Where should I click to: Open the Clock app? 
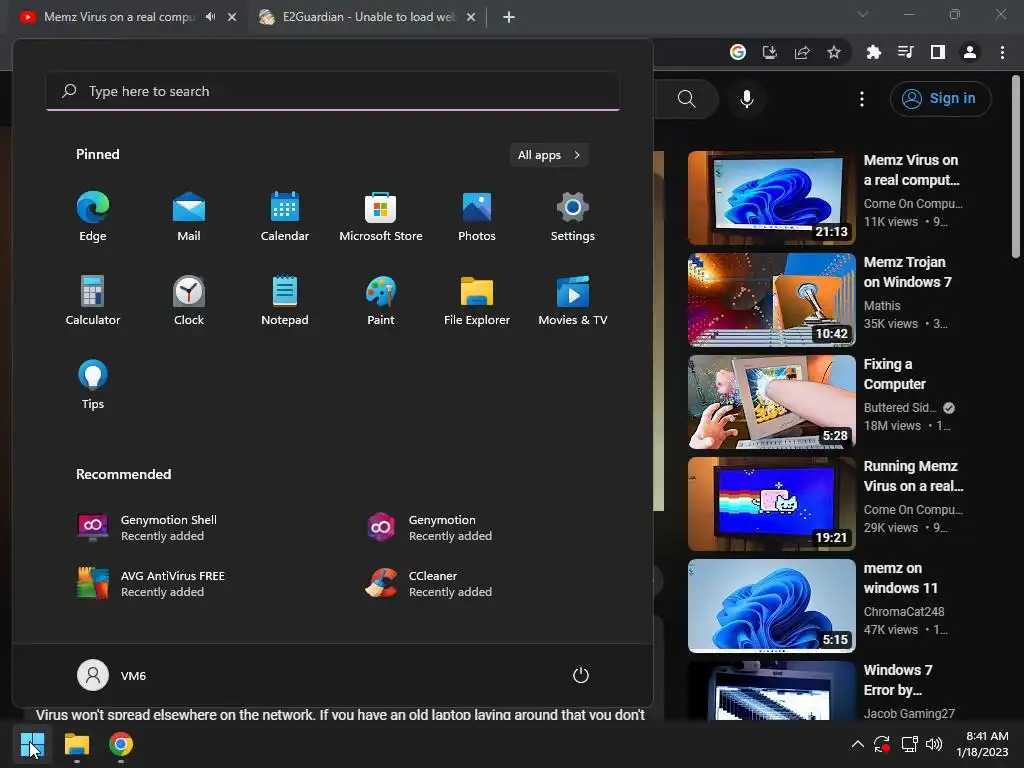(x=189, y=300)
